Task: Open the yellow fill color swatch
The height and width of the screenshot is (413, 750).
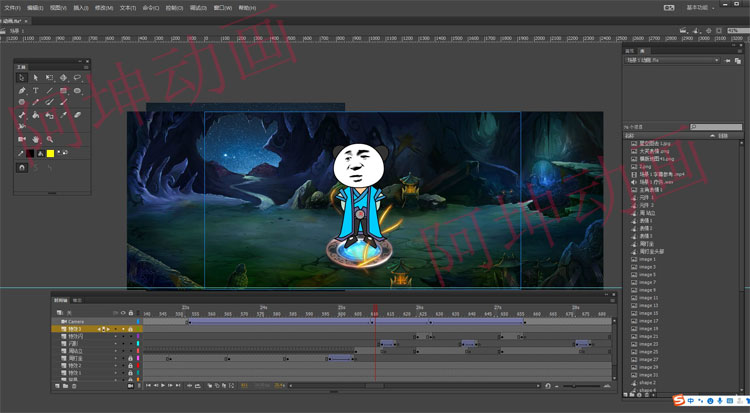Action: pos(50,153)
